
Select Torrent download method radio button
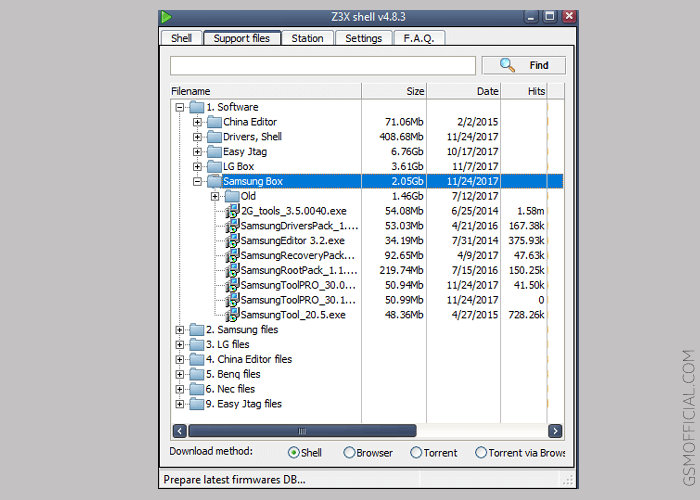click(x=416, y=453)
